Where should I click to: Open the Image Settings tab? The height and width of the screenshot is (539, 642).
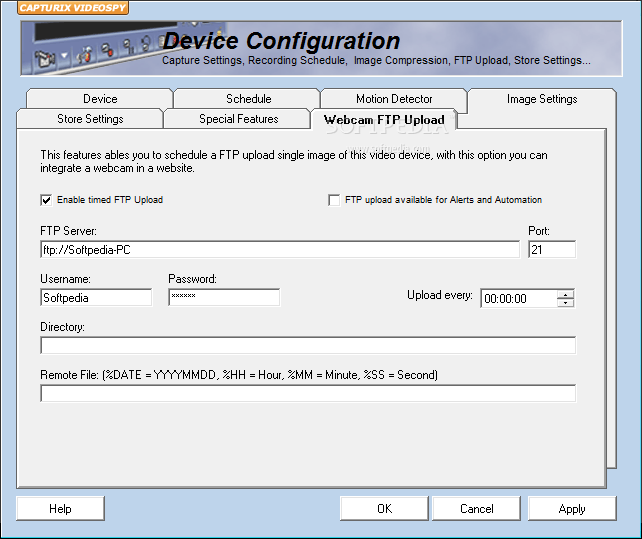tap(542, 99)
